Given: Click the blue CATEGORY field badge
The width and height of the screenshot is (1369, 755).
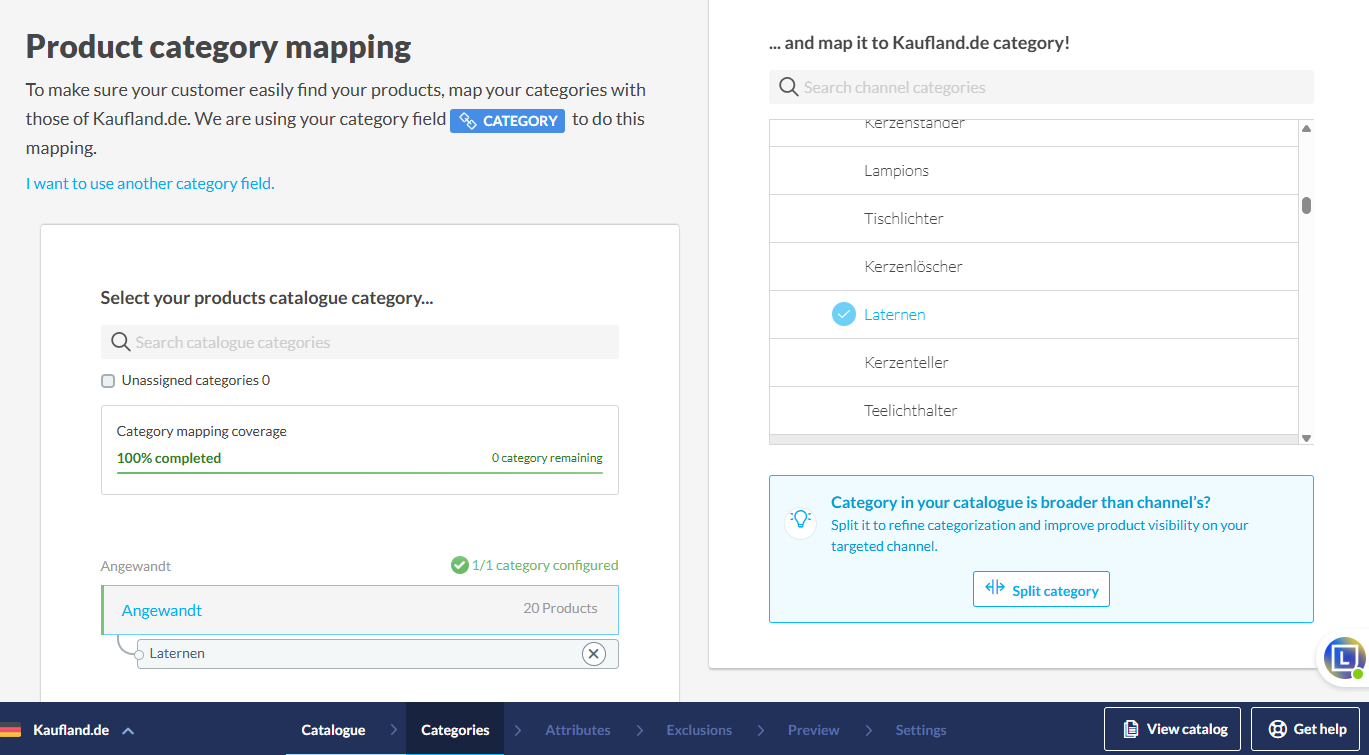Looking at the screenshot, I should tap(507, 121).
